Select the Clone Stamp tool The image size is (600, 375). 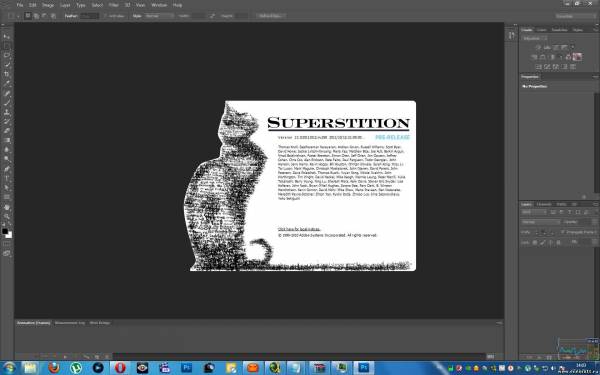coord(7,112)
